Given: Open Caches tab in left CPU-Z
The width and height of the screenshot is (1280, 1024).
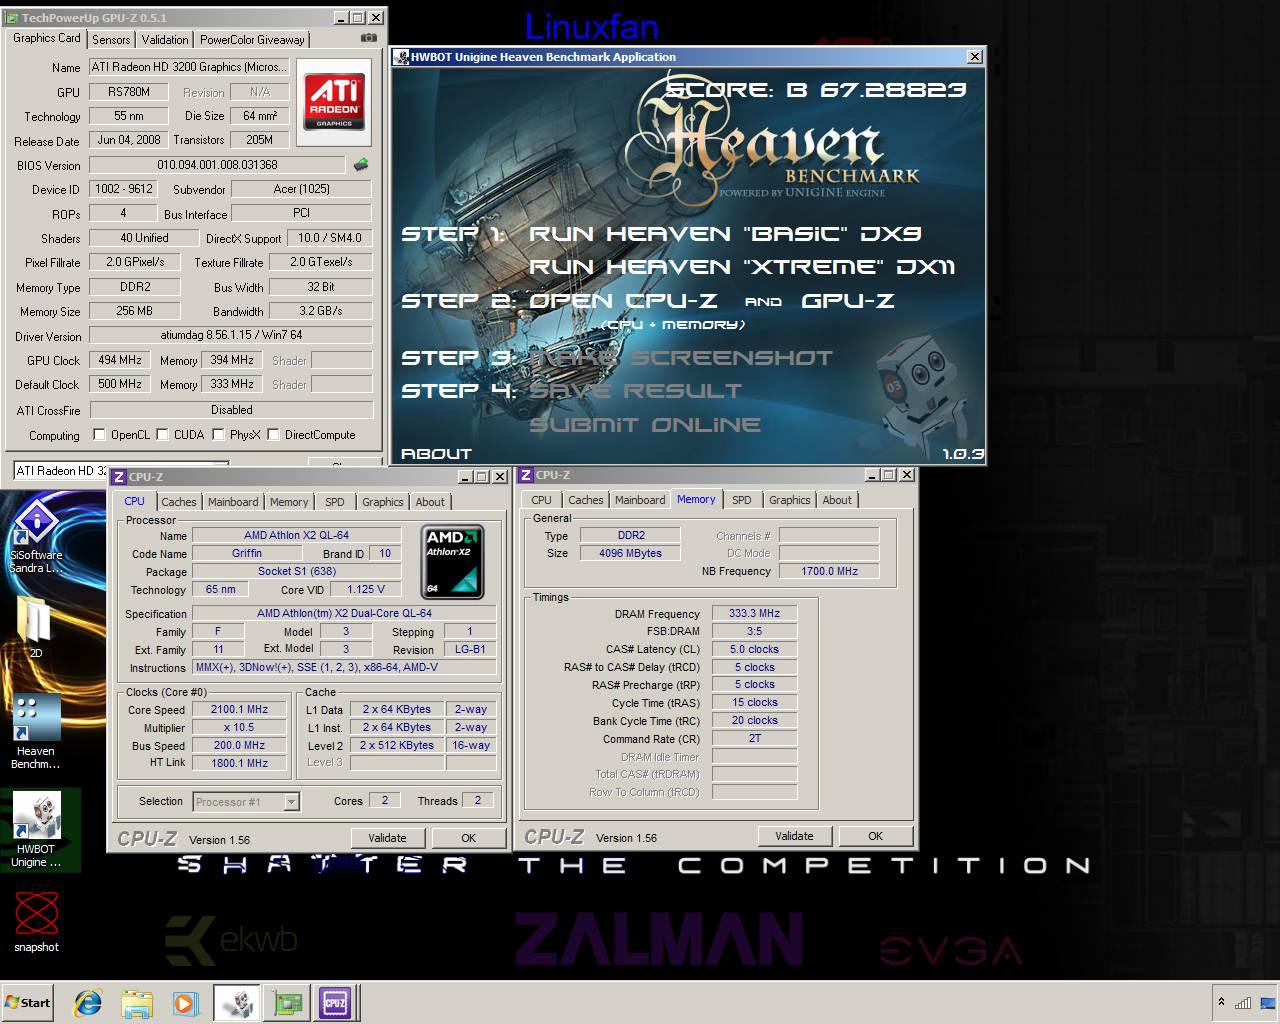Looking at the screenshot, I should click(x=179, y=502).
